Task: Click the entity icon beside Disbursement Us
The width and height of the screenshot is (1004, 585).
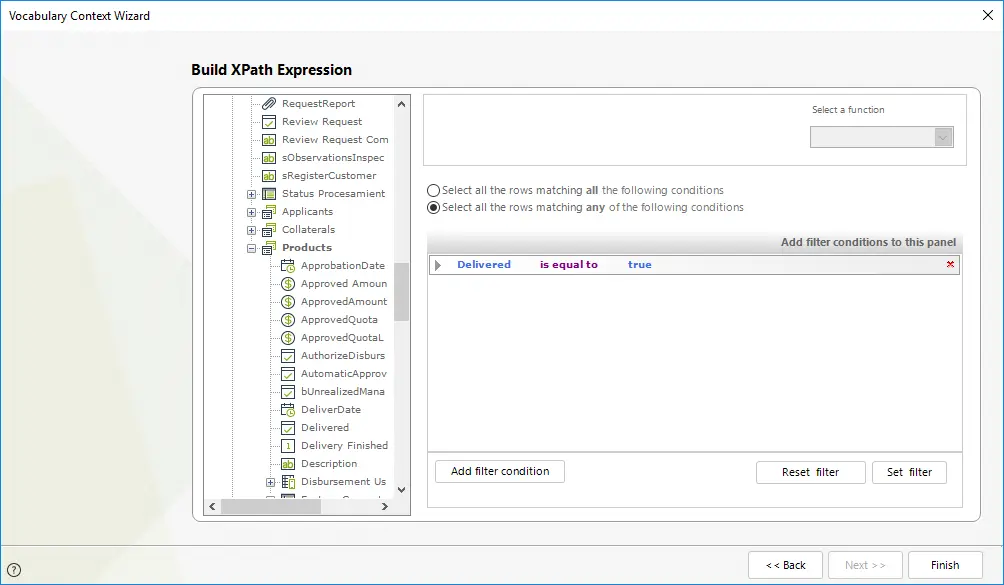Action: point(288,481)
